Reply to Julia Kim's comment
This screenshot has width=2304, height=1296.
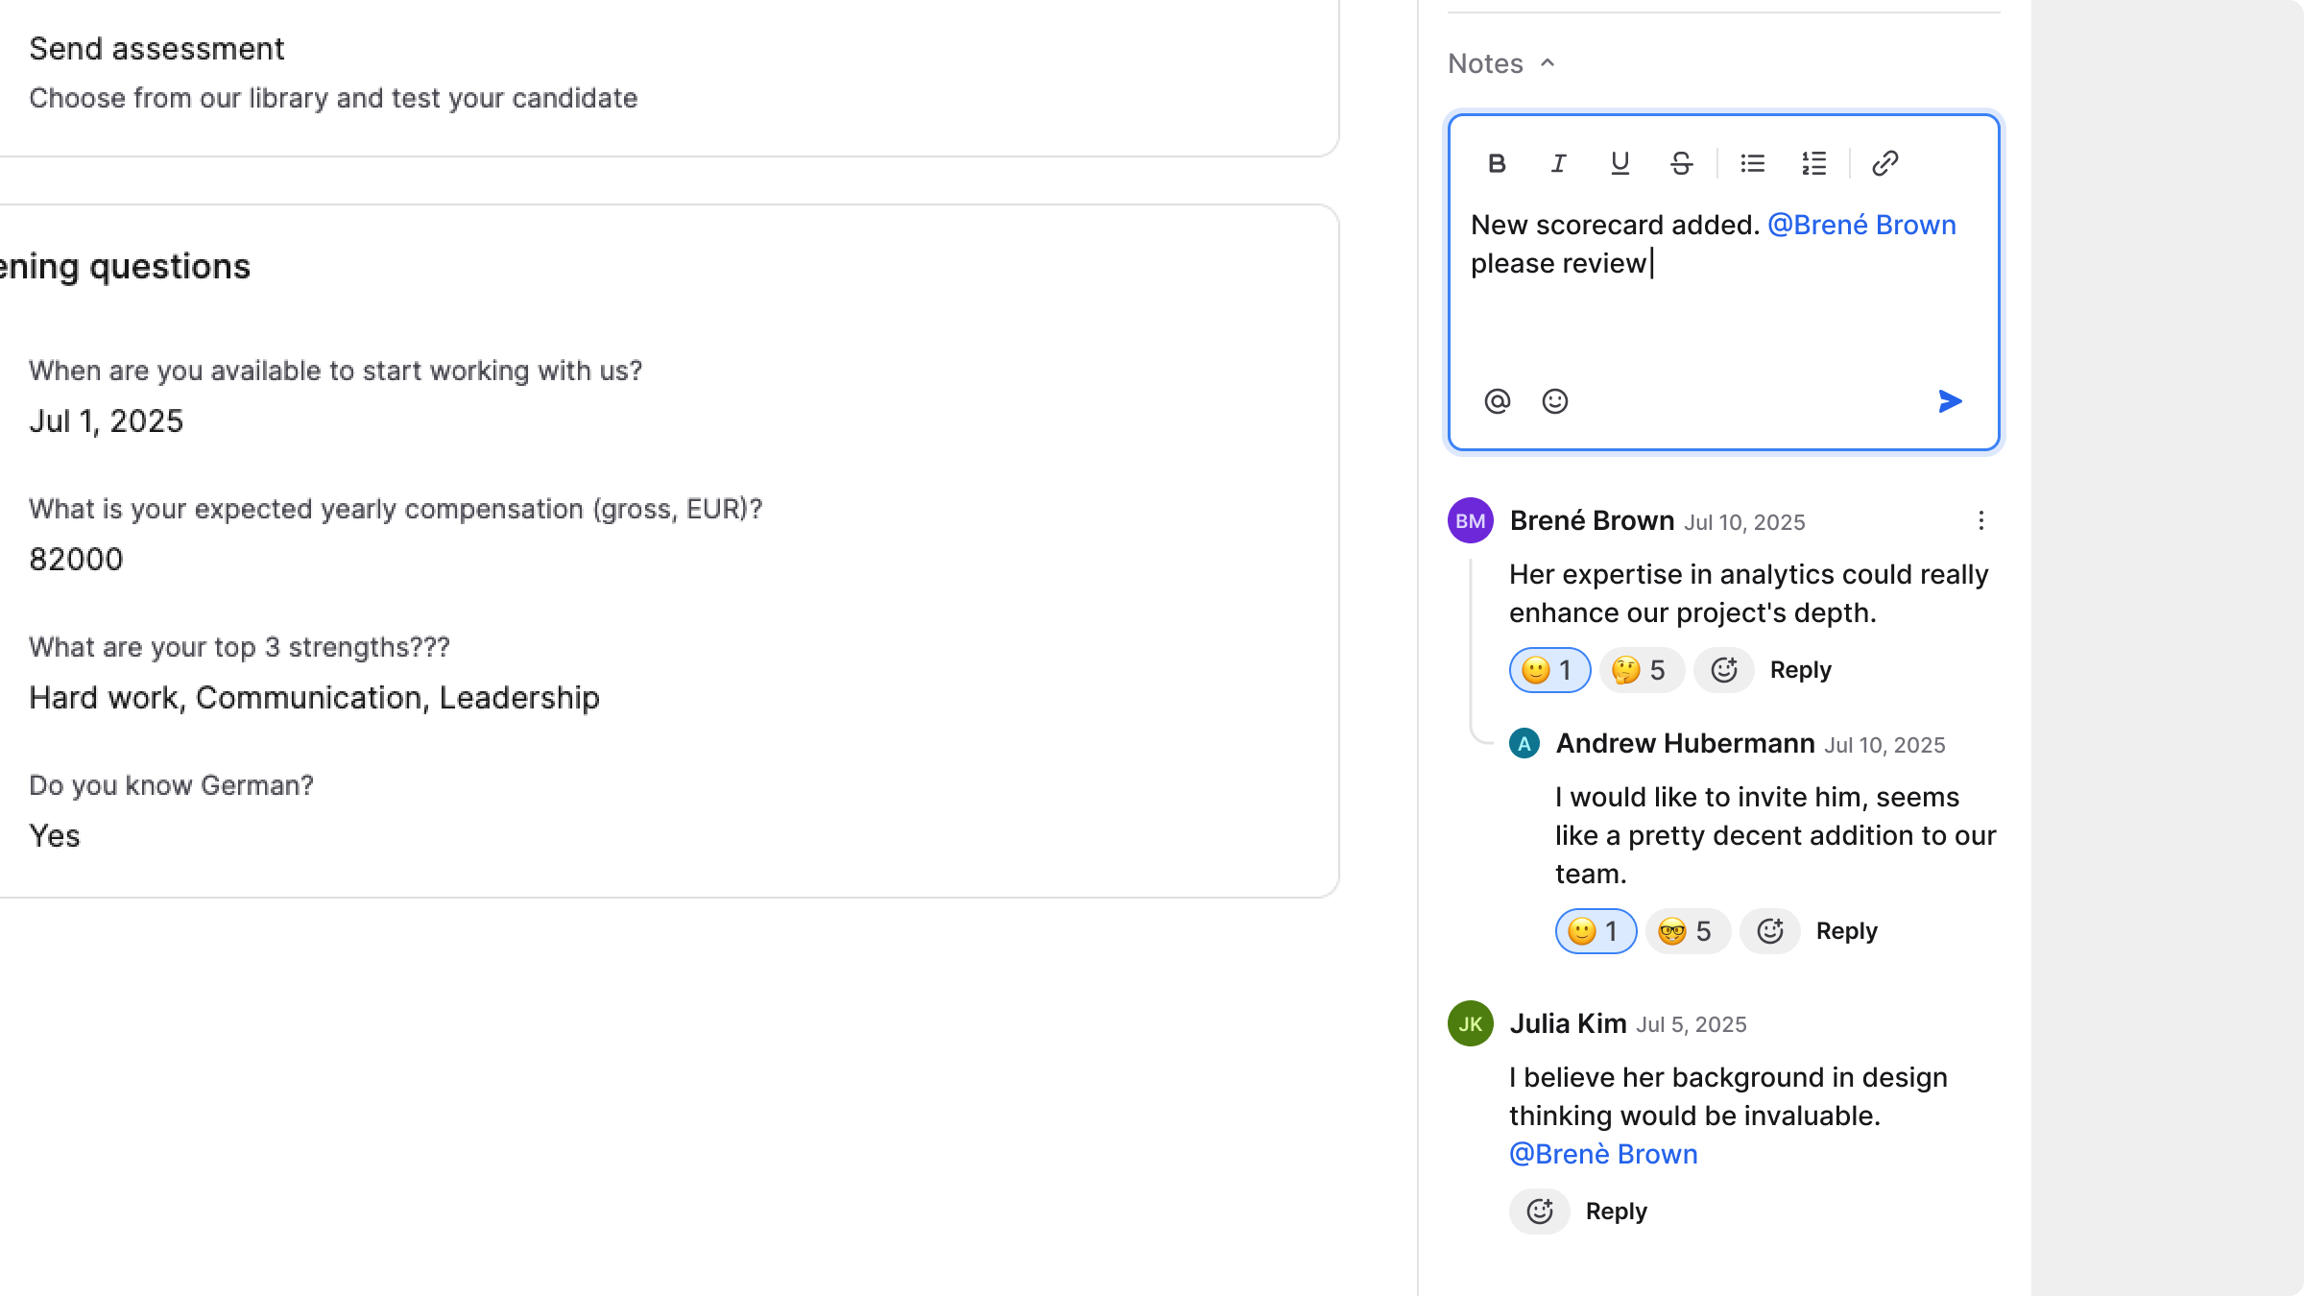(x=1616, y=1211)
